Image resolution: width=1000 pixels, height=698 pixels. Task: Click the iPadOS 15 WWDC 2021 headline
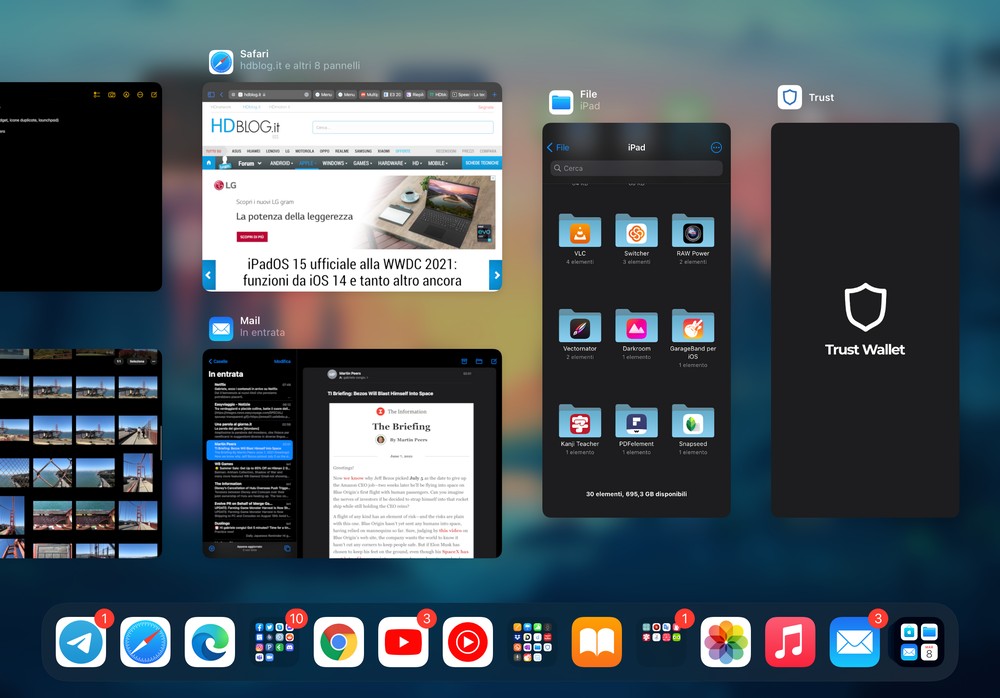(x=352, y=272)
